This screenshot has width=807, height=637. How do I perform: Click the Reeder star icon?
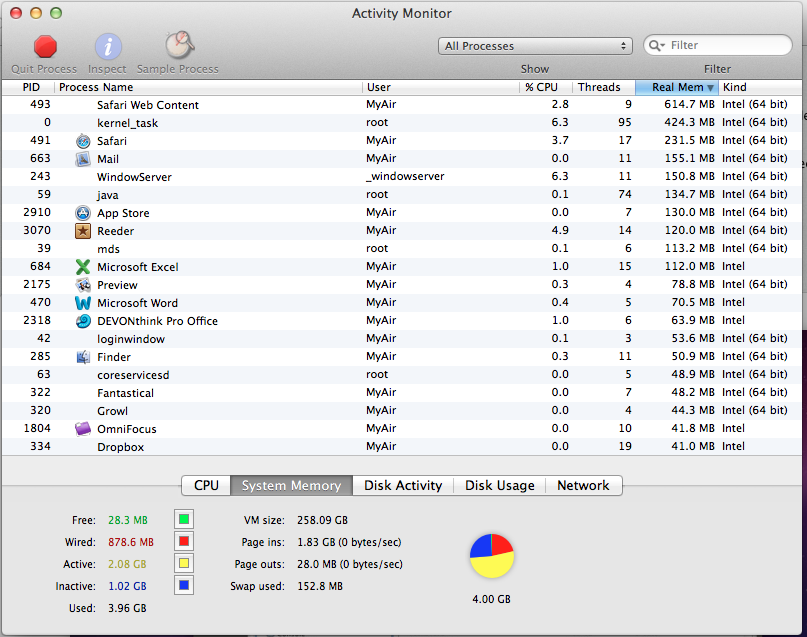(x=83, y=231)
